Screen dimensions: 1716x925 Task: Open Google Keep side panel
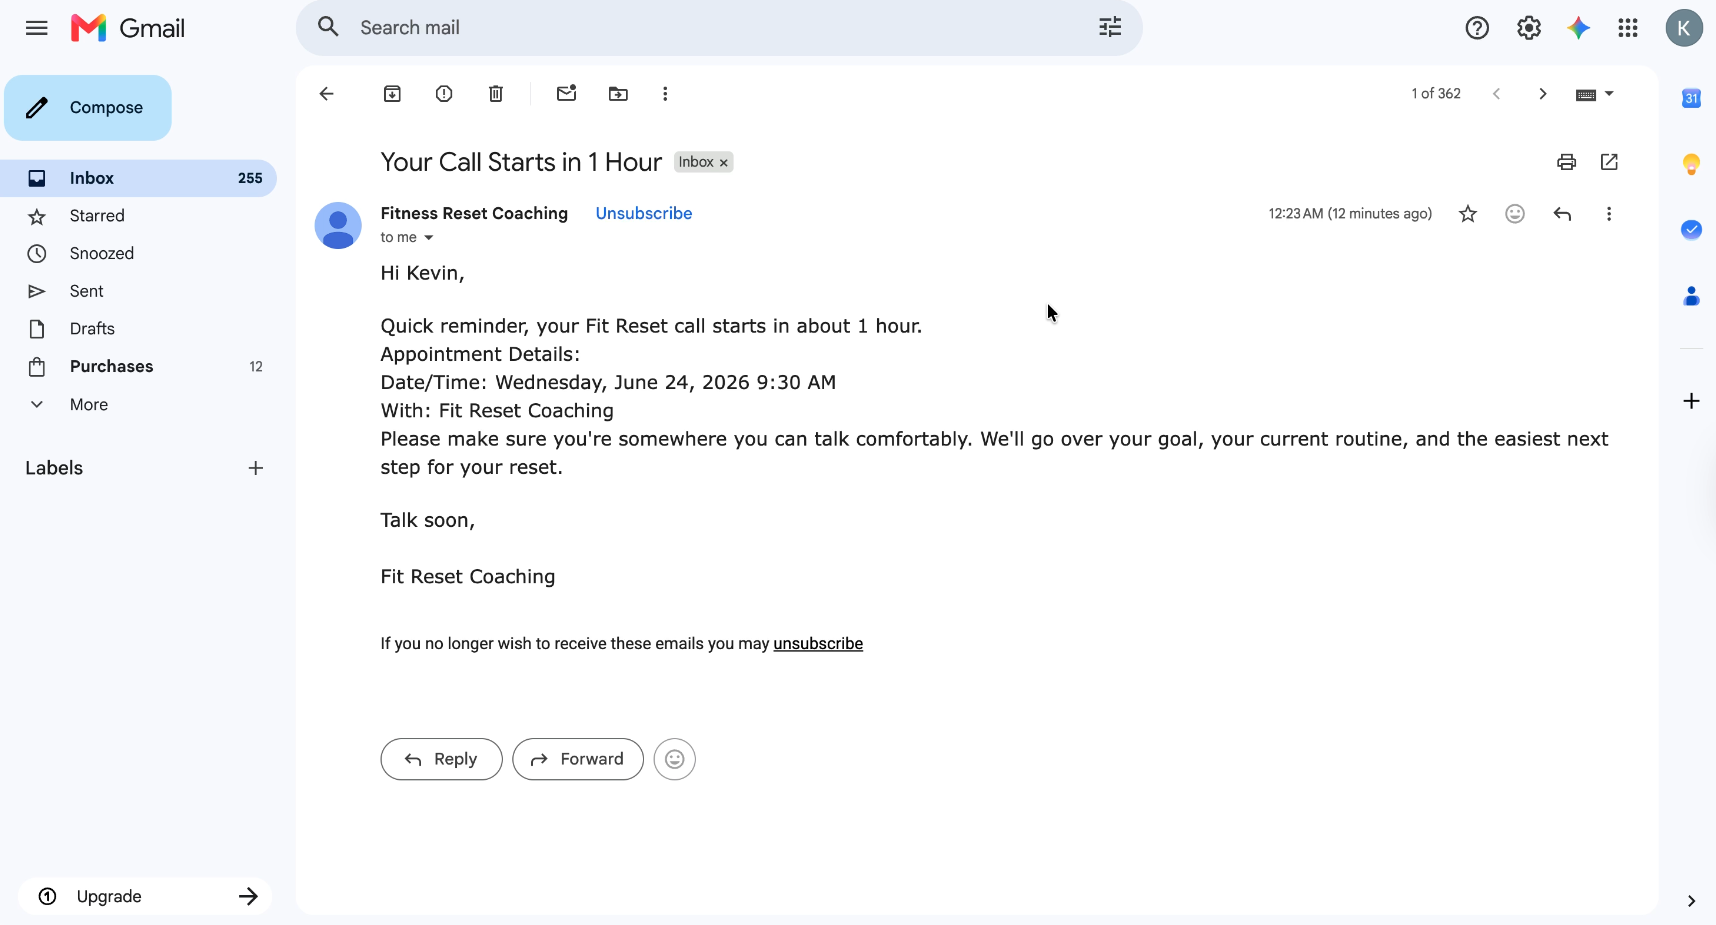[1691, 164]
